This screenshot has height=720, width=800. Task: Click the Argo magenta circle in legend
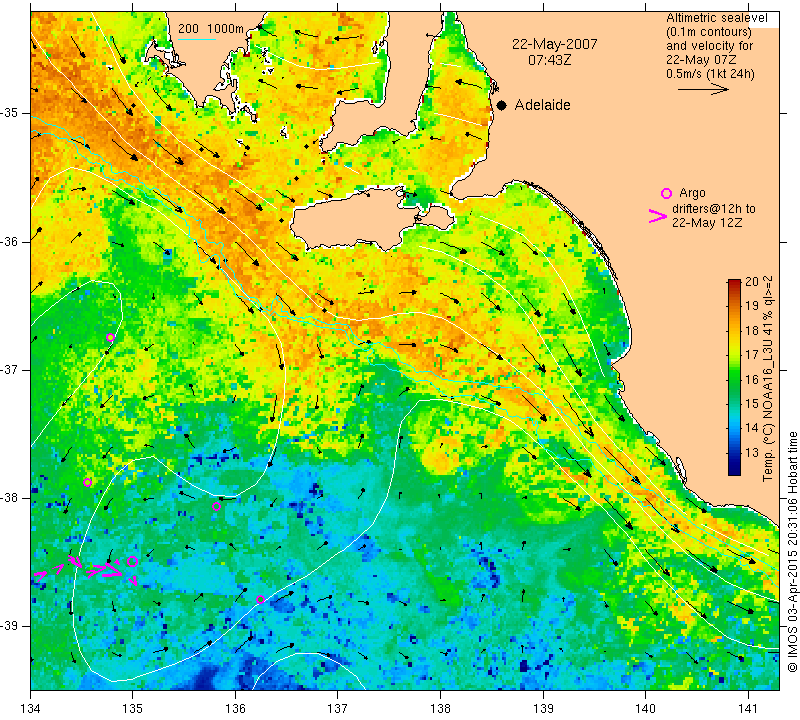coord(666,193)
